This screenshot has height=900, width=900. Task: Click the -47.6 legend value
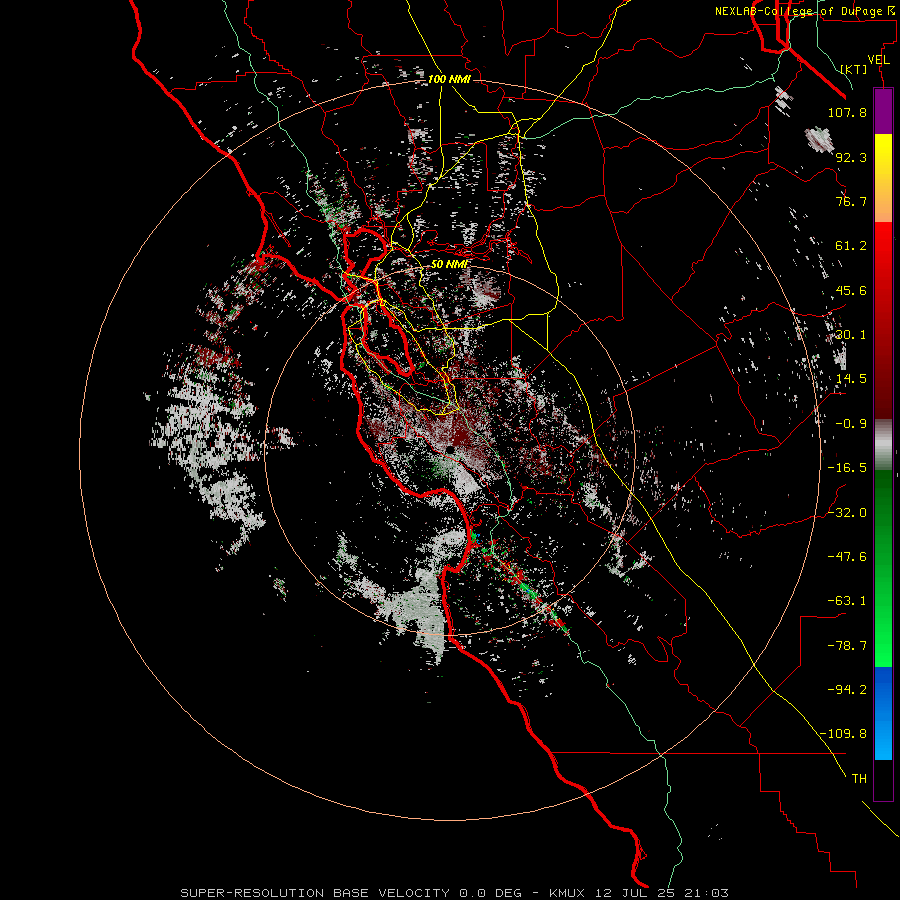point(847,557)
